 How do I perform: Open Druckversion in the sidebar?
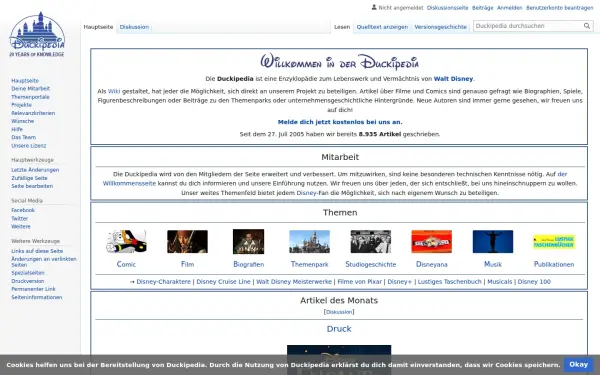pos(28,281)
